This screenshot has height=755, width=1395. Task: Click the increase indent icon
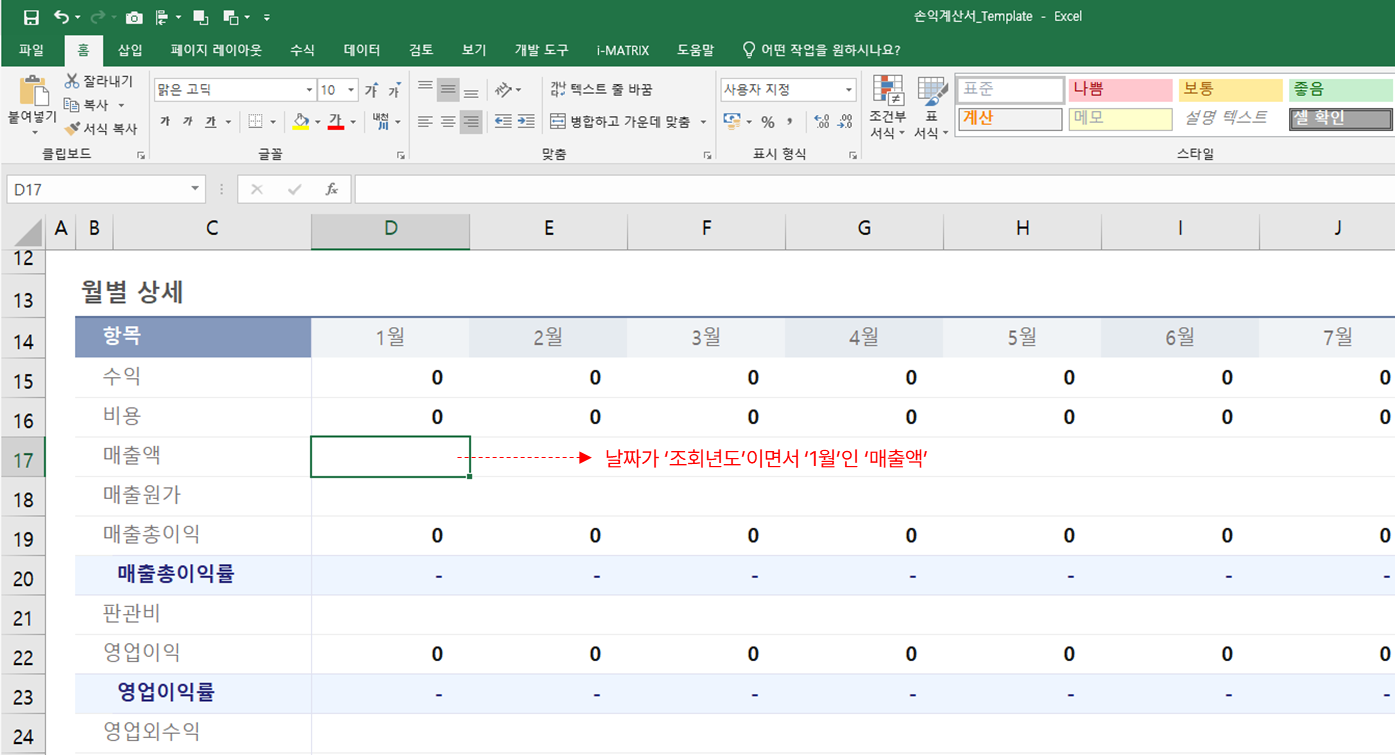[x=526, y=121]
